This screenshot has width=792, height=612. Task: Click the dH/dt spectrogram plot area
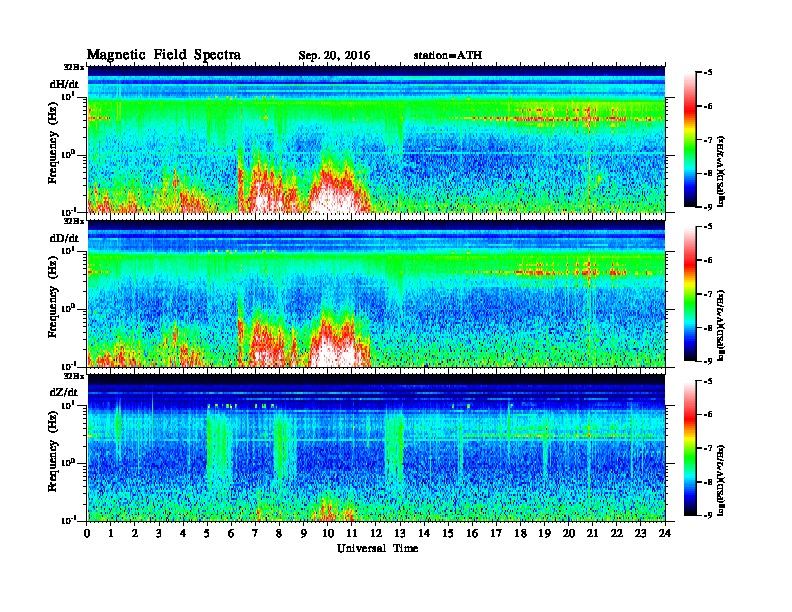[x=376, y=139]
